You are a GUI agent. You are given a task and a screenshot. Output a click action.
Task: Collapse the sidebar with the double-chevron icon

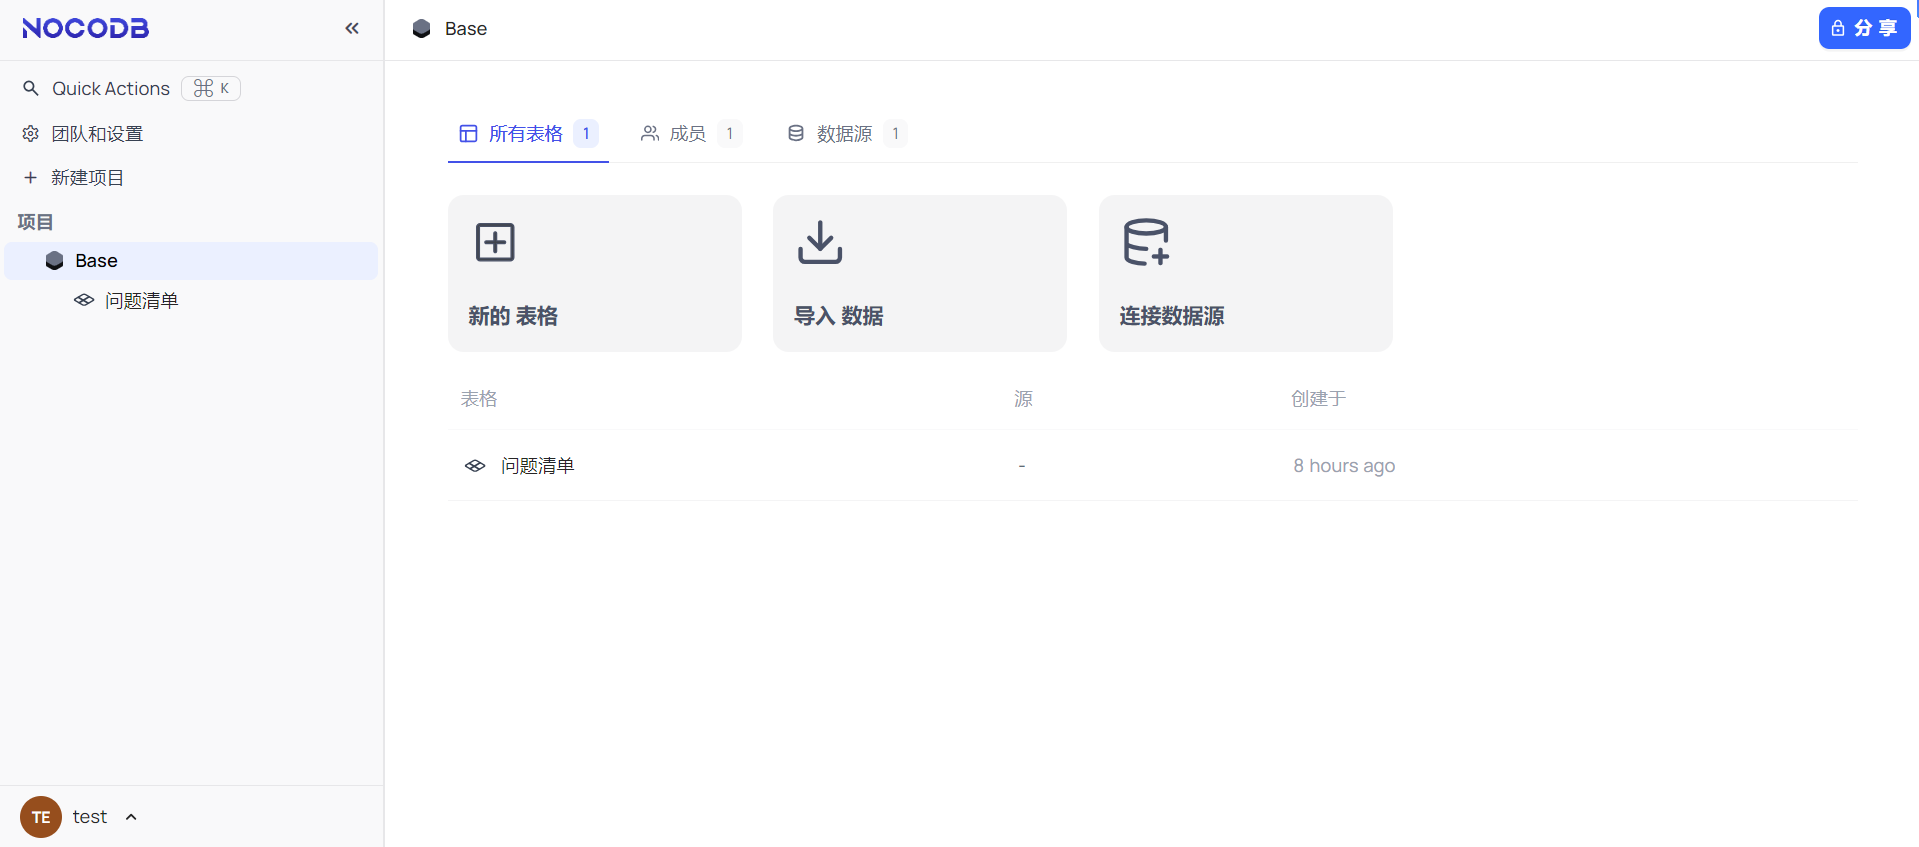(x=352, y=28)
